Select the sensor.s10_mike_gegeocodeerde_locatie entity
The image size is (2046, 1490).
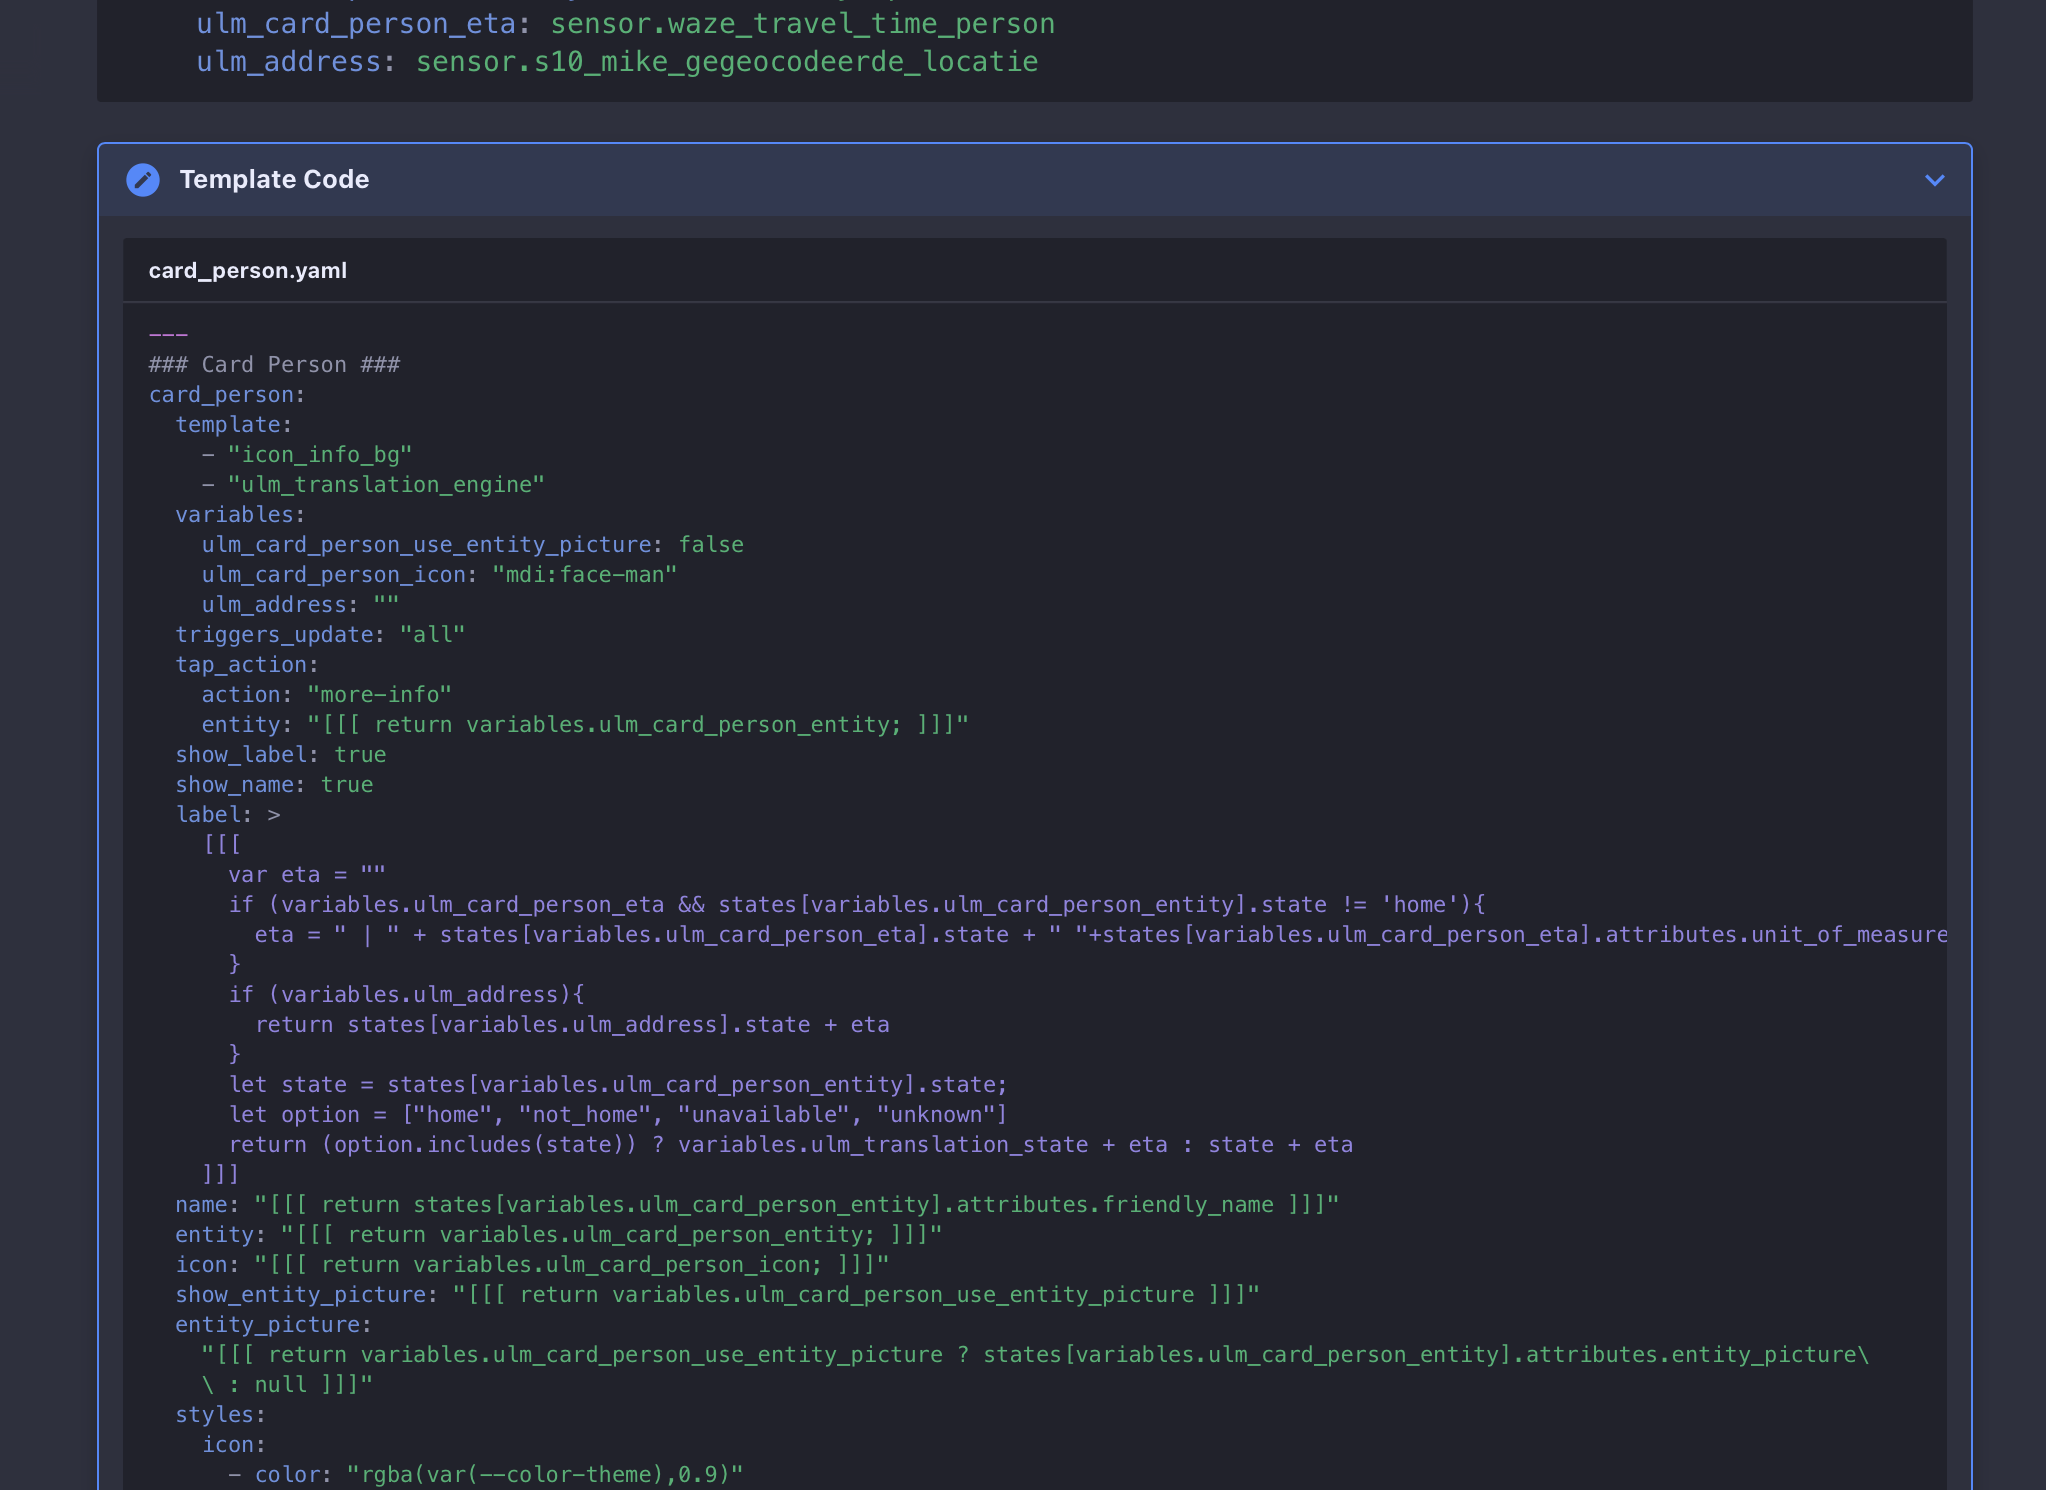(725, 61)
